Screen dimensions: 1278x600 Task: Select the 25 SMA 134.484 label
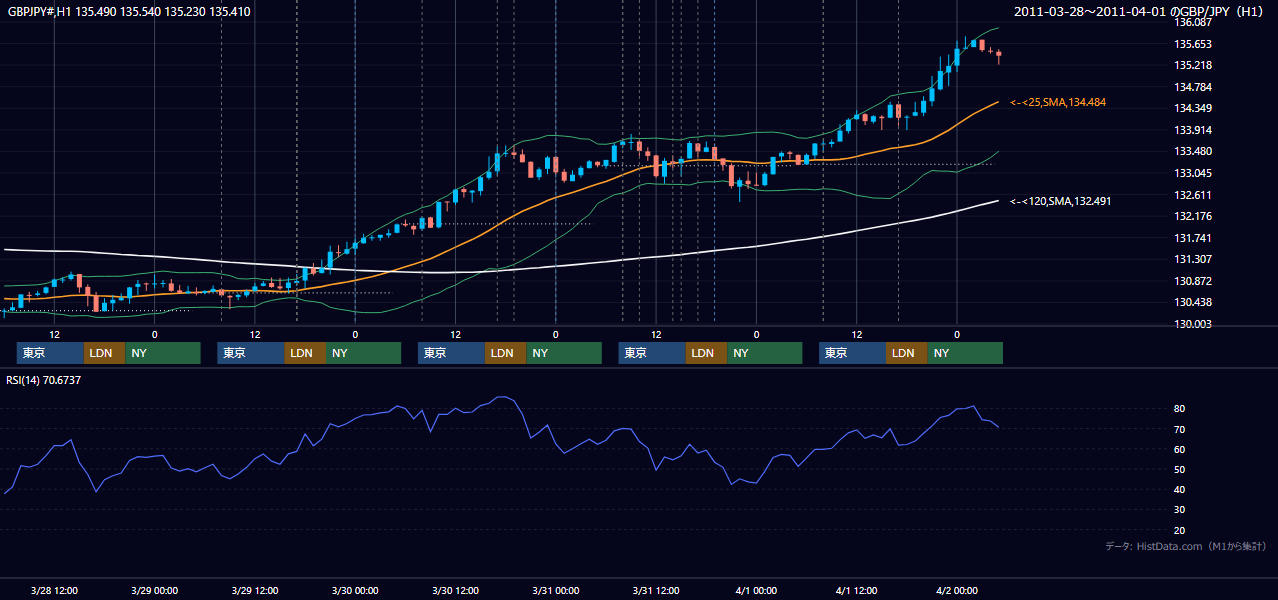point(1058,102)
